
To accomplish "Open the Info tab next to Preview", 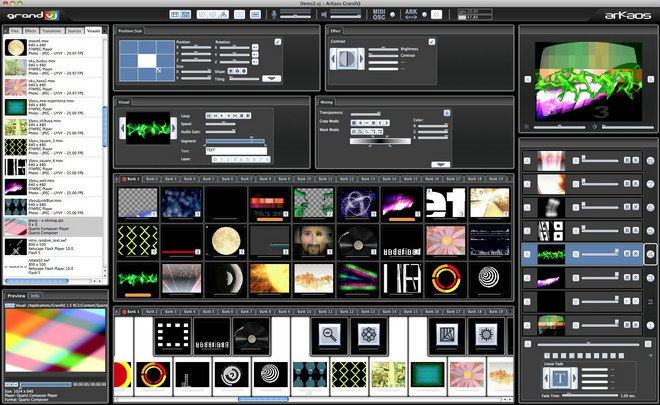I will 35,296.
